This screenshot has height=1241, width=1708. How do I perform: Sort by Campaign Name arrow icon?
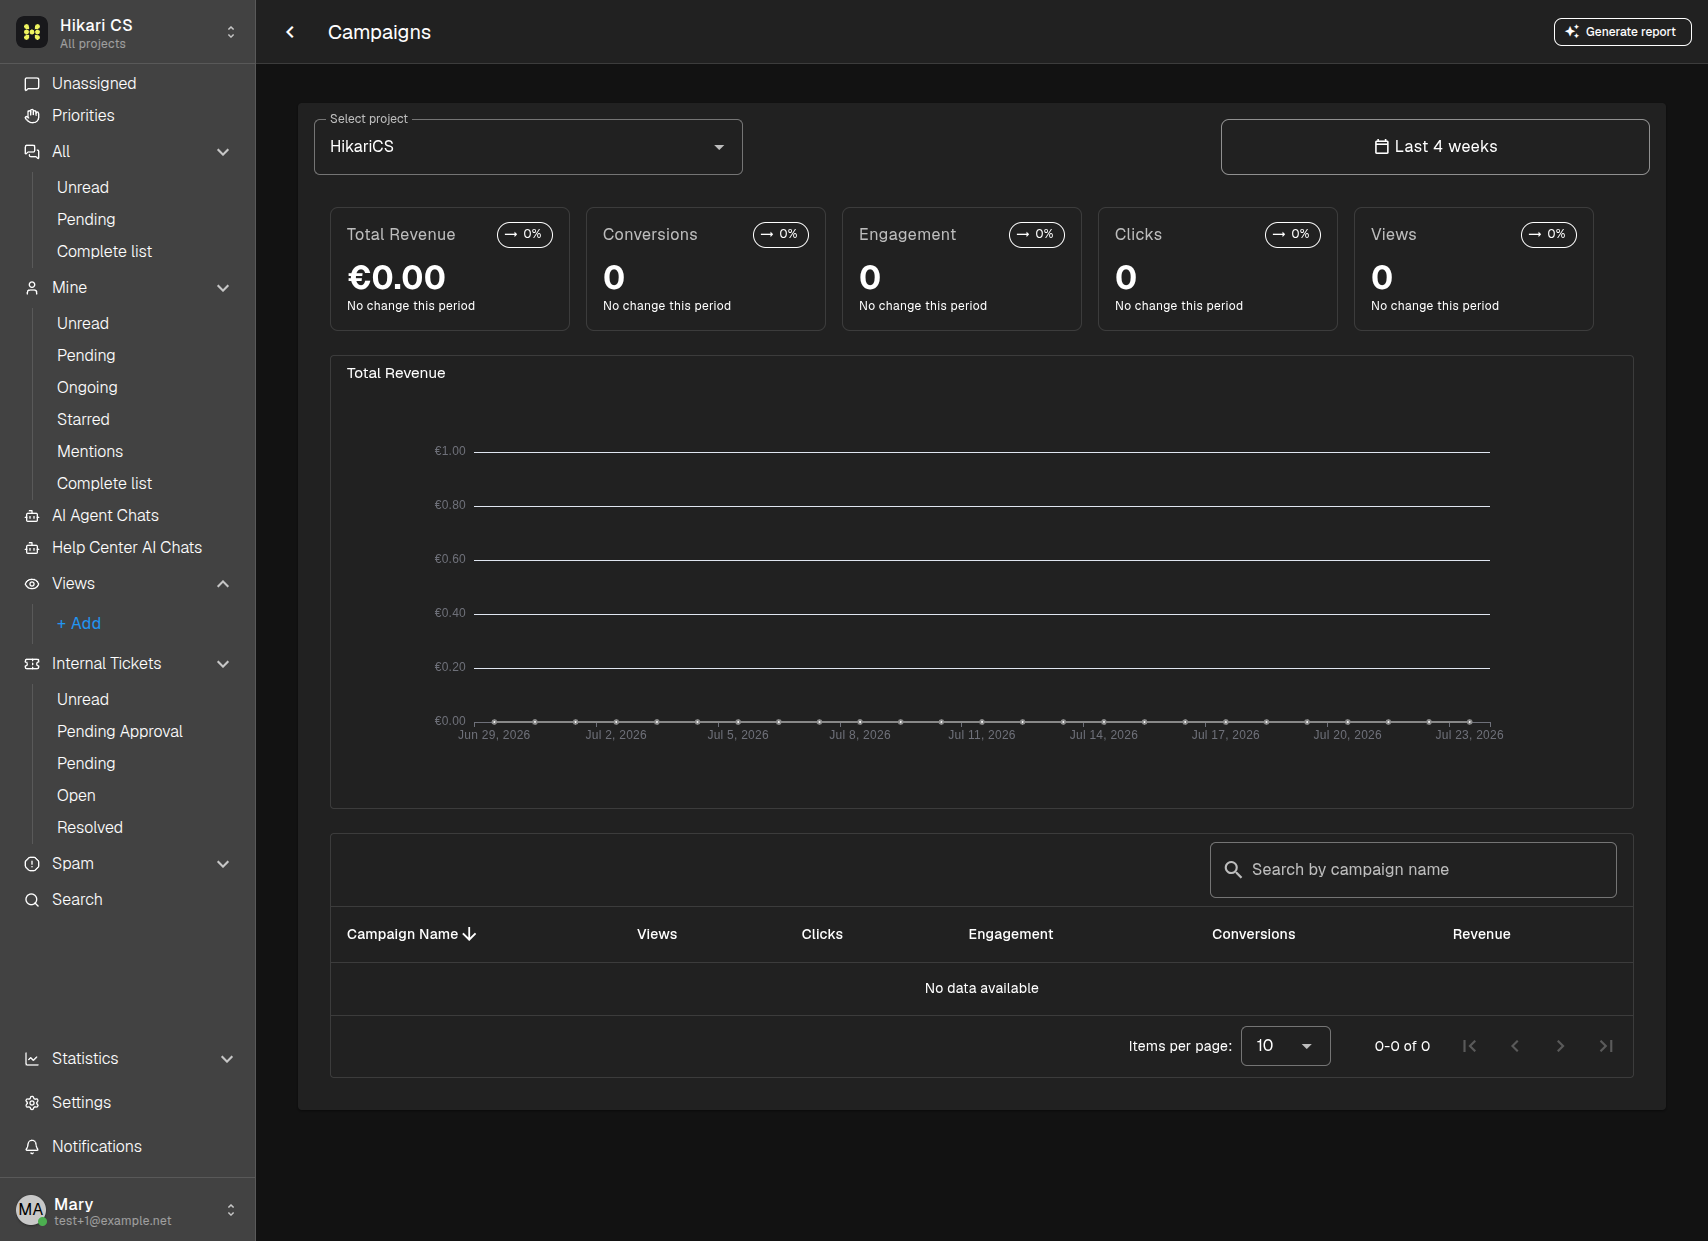(470, 934)
